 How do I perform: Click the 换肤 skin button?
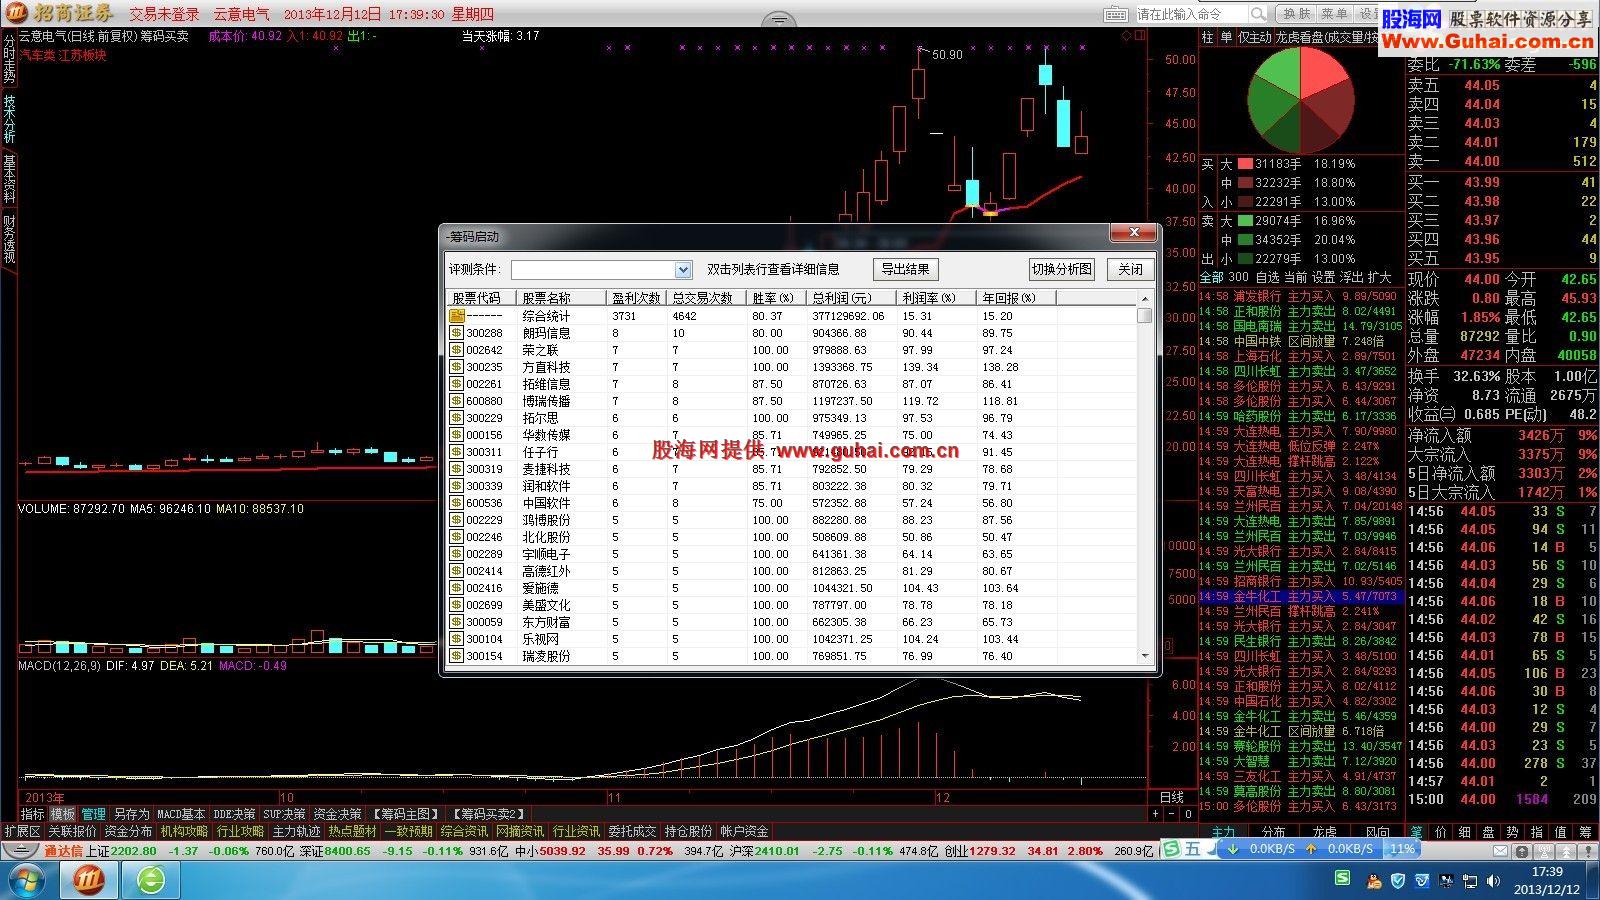click(x=1296, y=14)
